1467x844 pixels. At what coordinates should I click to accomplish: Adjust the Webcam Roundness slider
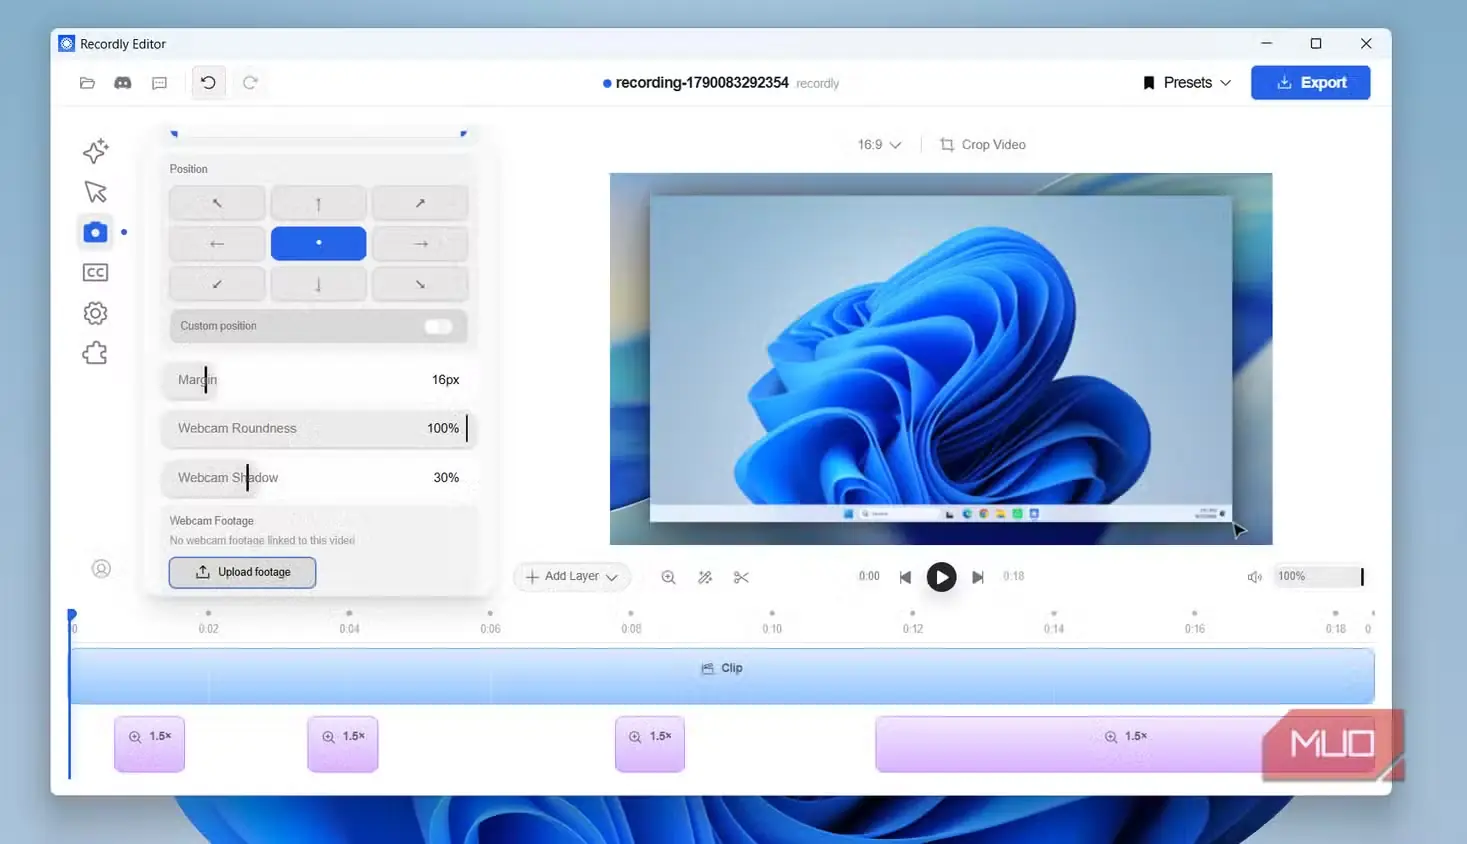(318, 428)
